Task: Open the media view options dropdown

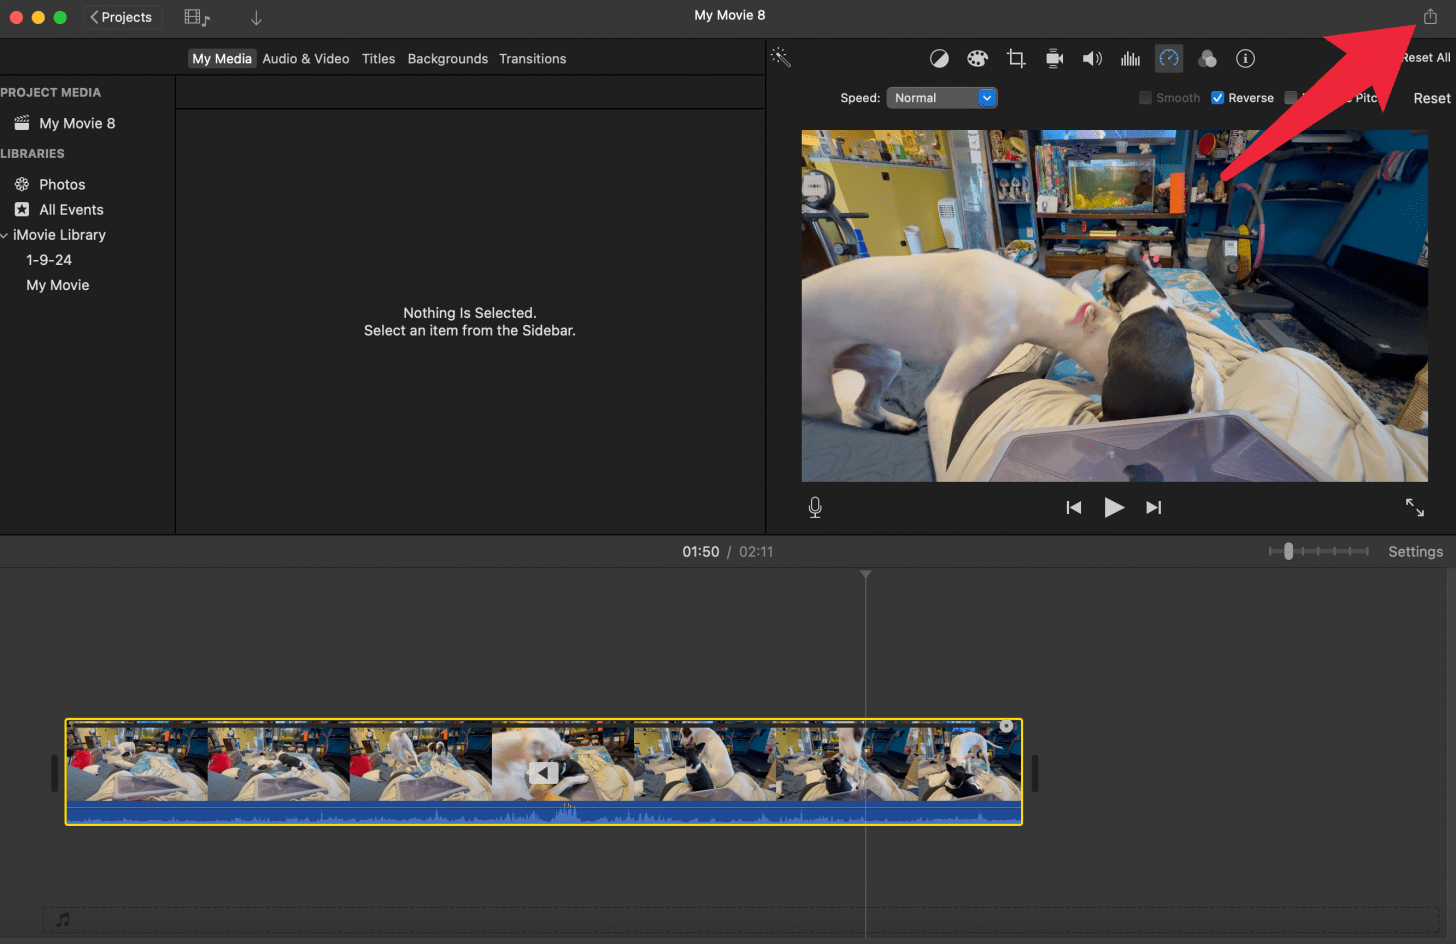Action: [197, 17]
